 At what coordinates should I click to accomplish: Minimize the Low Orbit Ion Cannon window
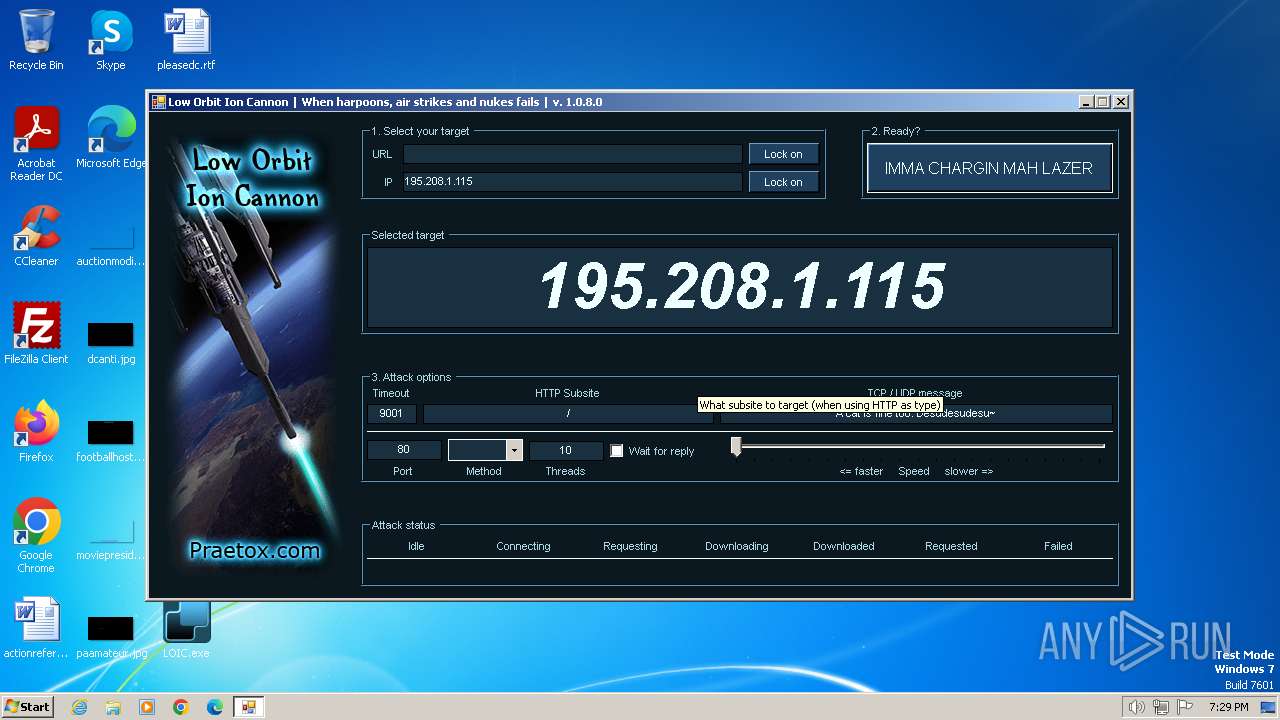1086,102
